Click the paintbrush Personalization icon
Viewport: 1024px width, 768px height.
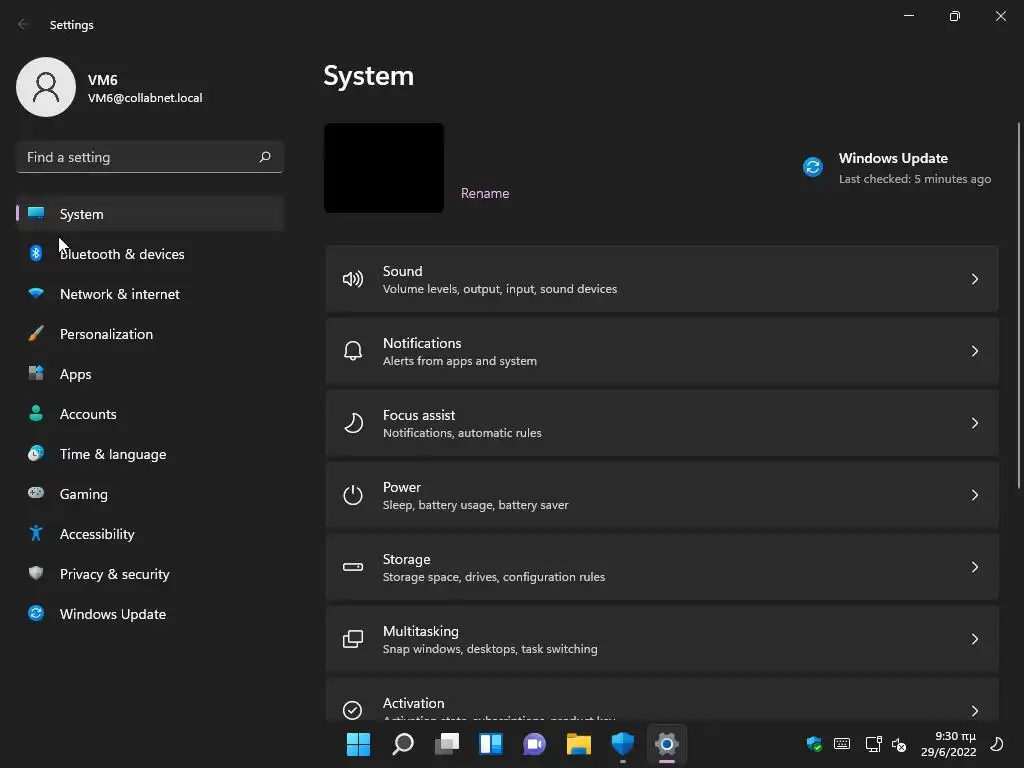tap(36, 334)
